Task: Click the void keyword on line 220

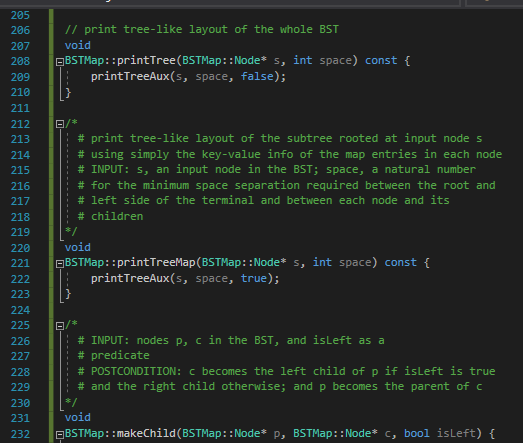Action: tap(78, 247)
